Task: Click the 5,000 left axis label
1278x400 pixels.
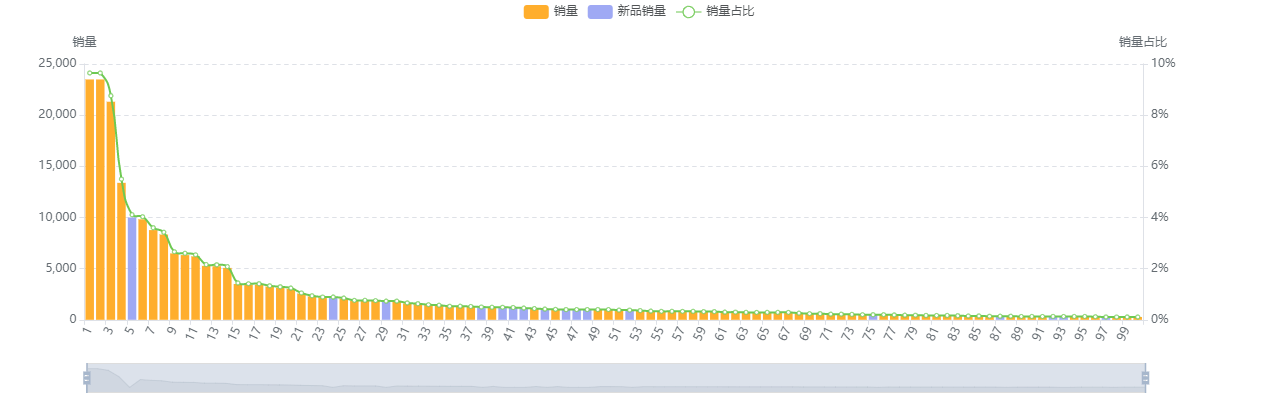Action: [62, 268]
